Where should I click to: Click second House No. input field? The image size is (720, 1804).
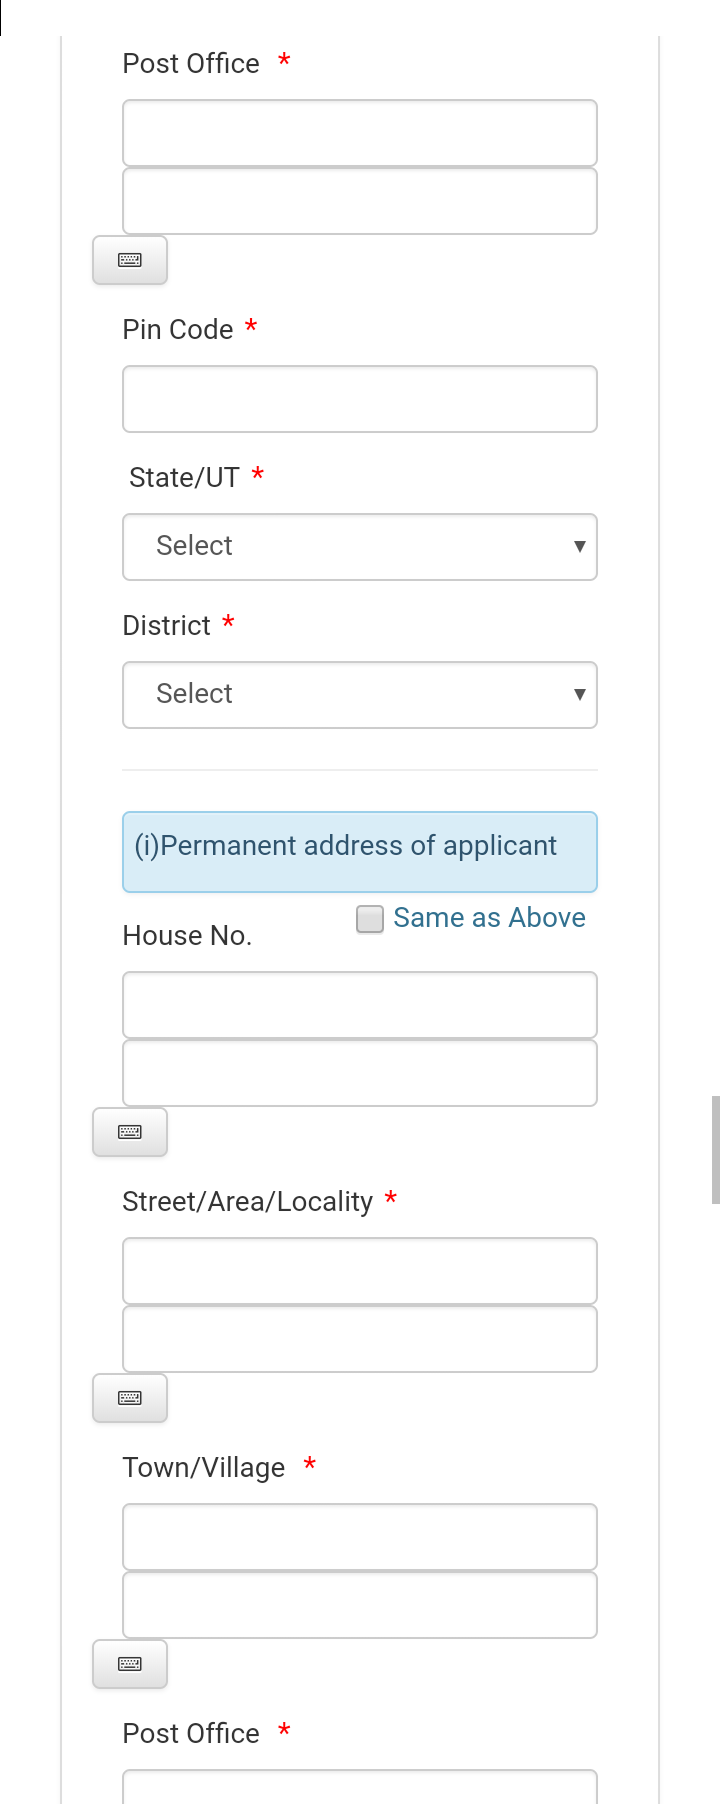click(360, 1073)
